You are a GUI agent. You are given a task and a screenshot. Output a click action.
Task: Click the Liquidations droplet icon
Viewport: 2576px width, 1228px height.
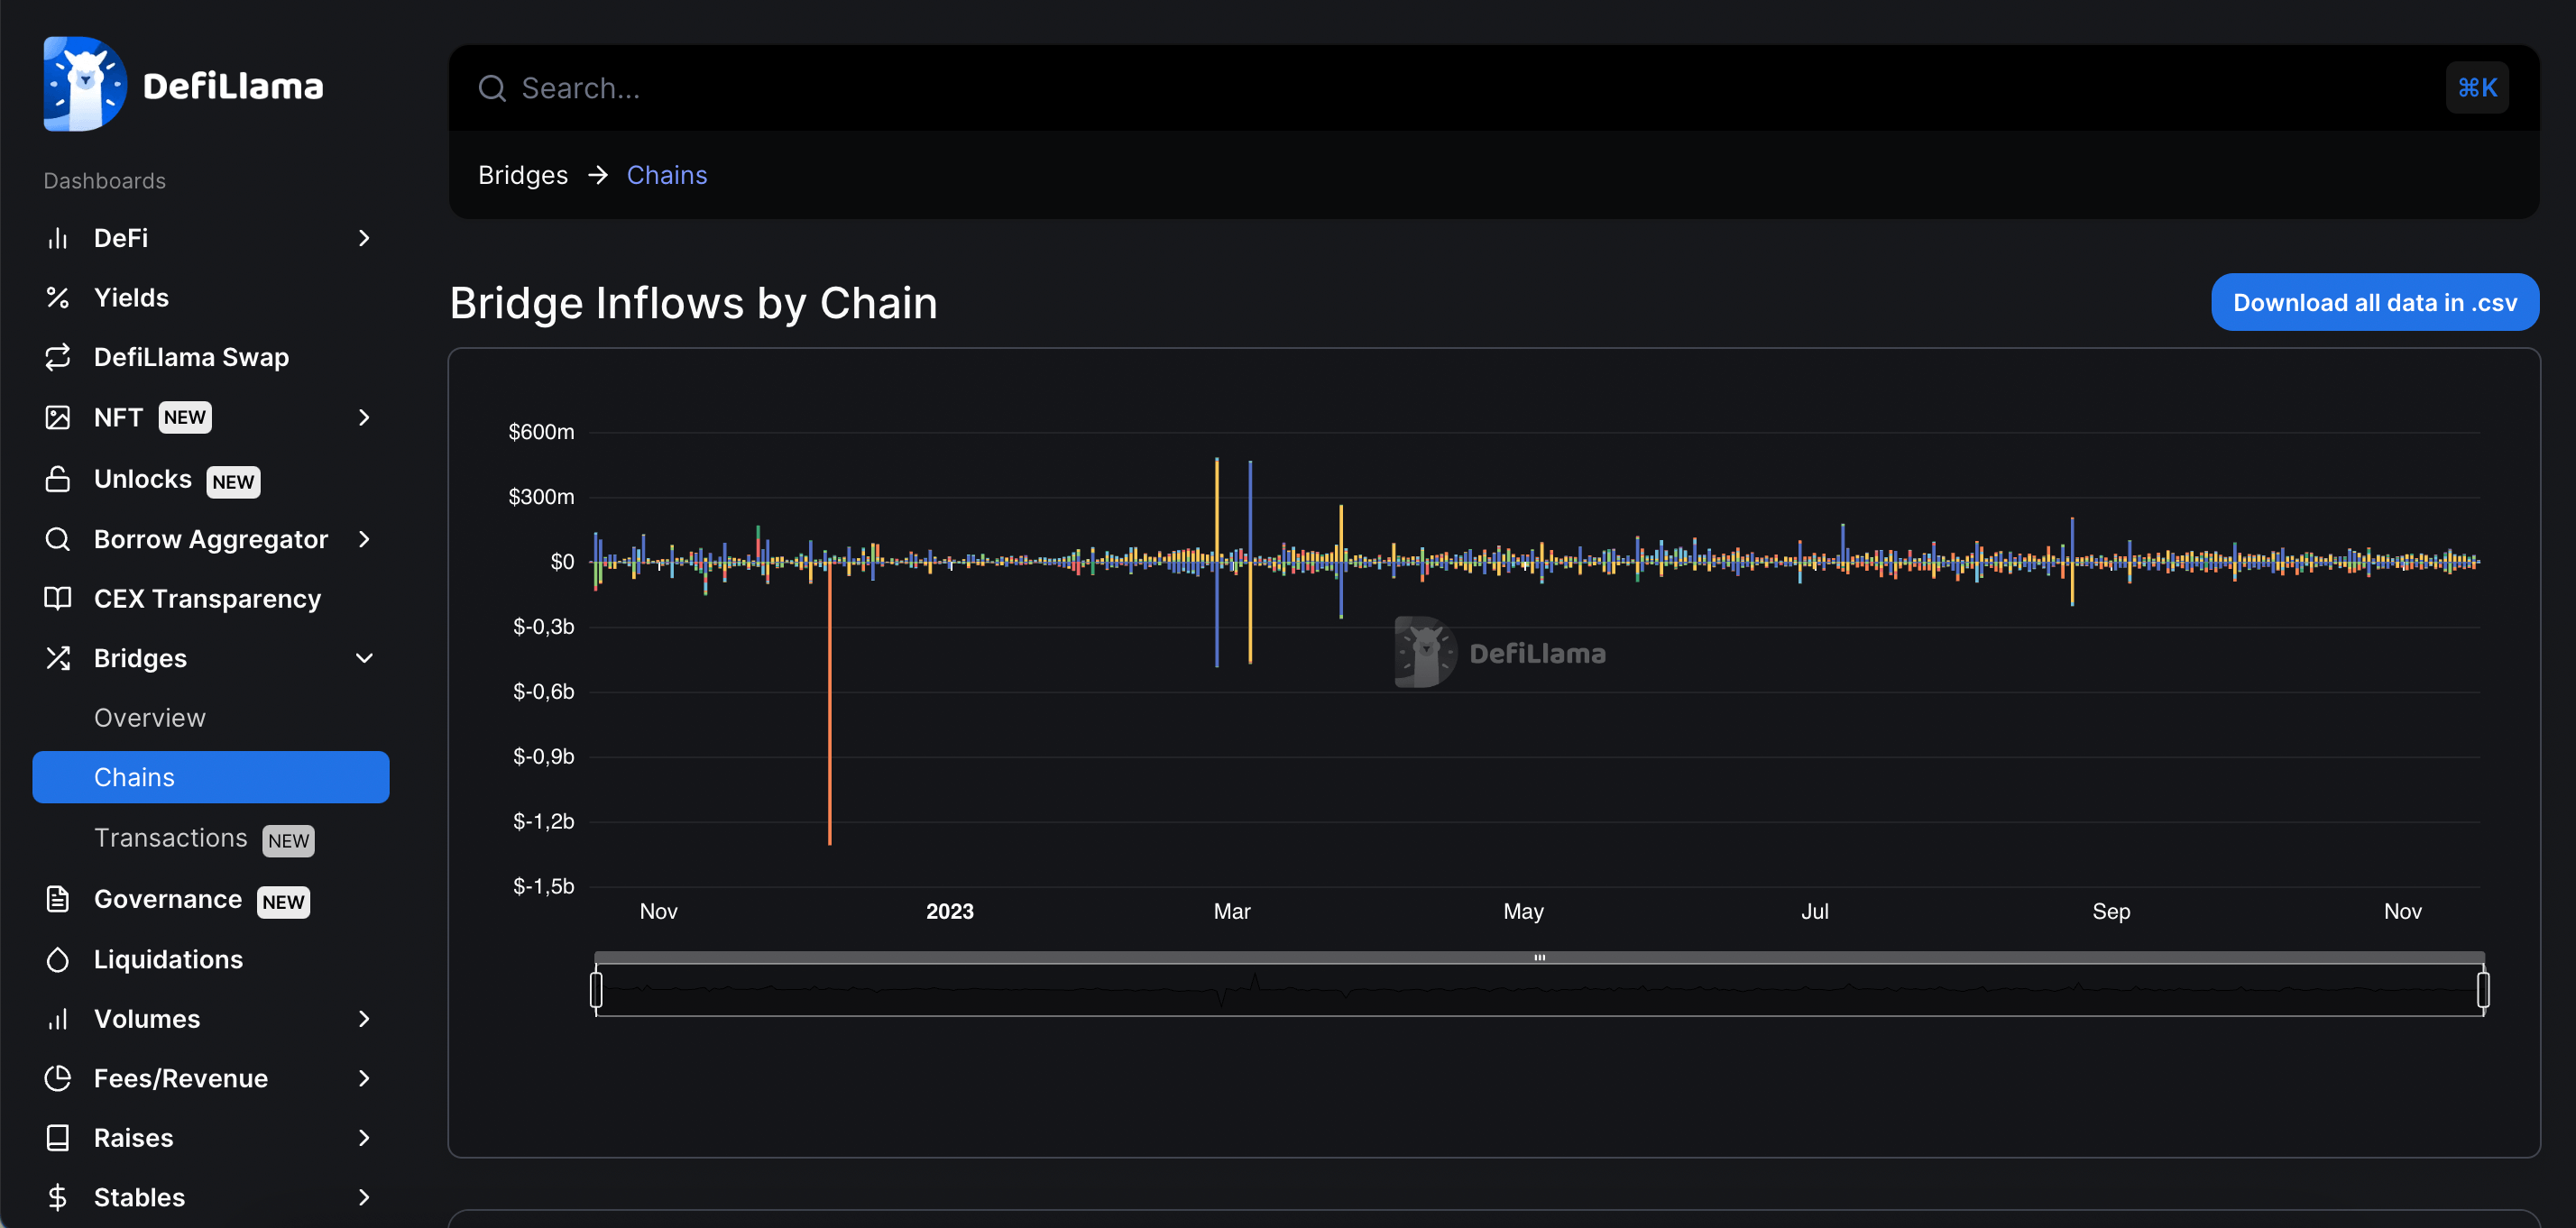[57, 959]
